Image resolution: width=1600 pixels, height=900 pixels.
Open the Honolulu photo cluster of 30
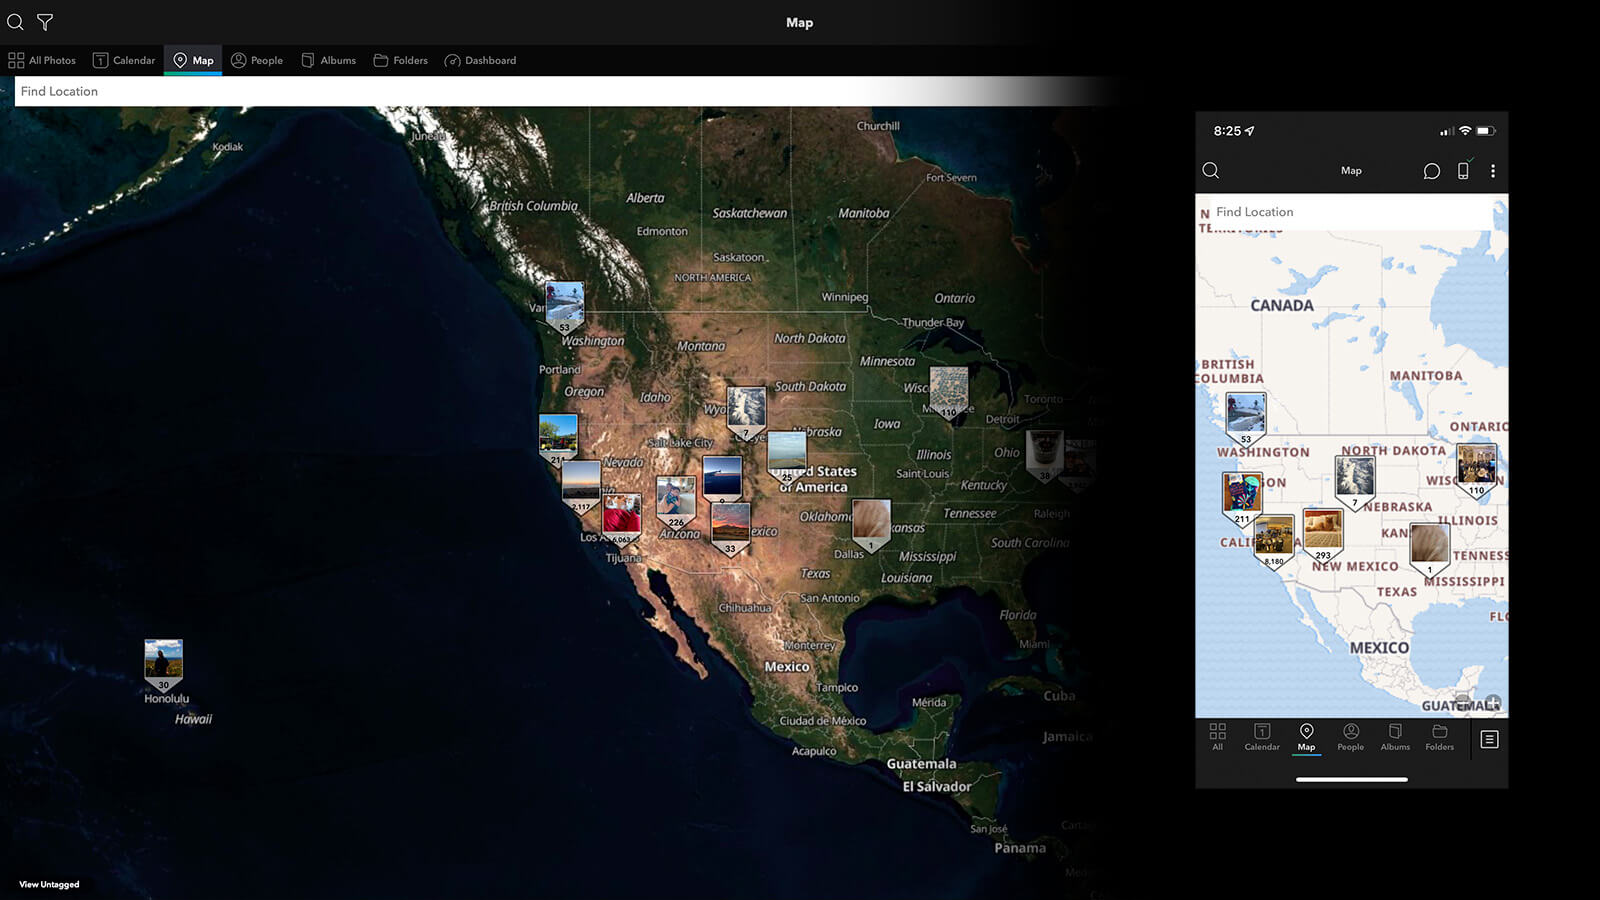click(163, 662)
